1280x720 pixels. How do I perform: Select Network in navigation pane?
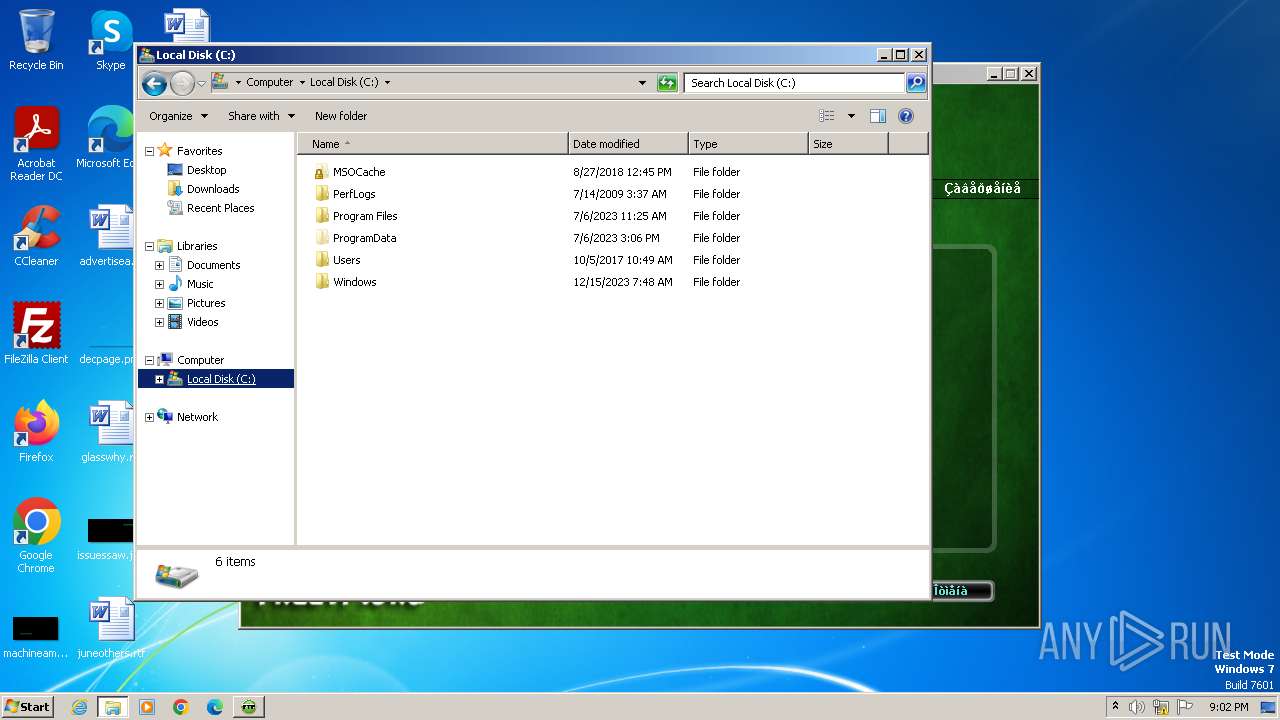197,417
